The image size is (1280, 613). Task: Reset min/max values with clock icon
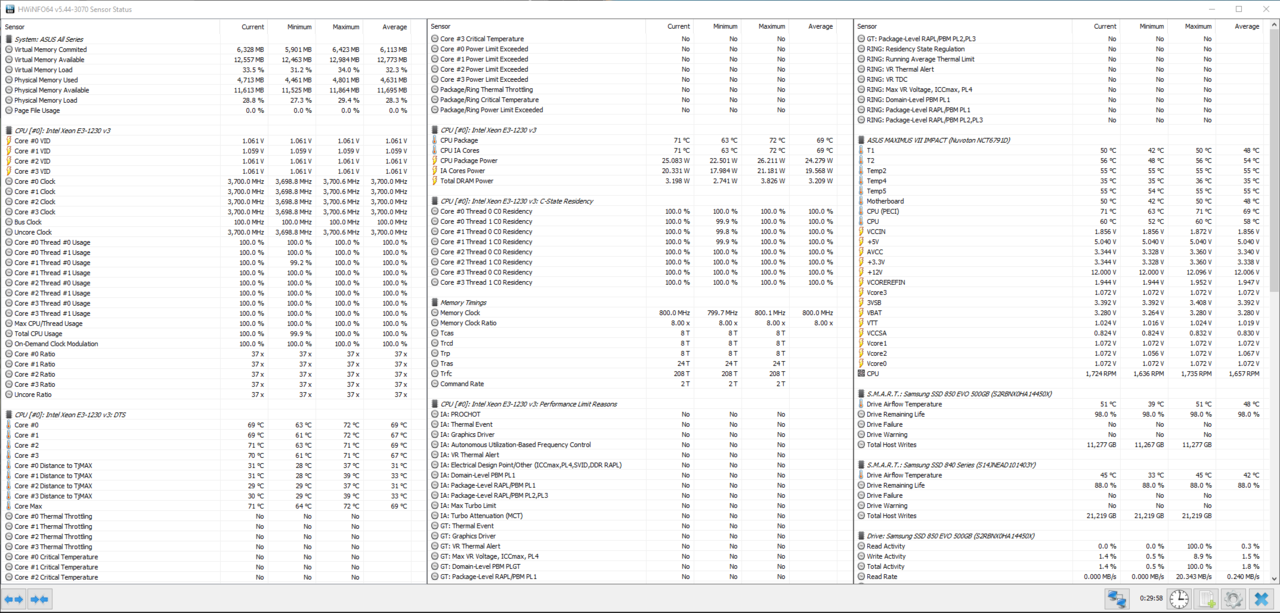tap(1180, 599)
